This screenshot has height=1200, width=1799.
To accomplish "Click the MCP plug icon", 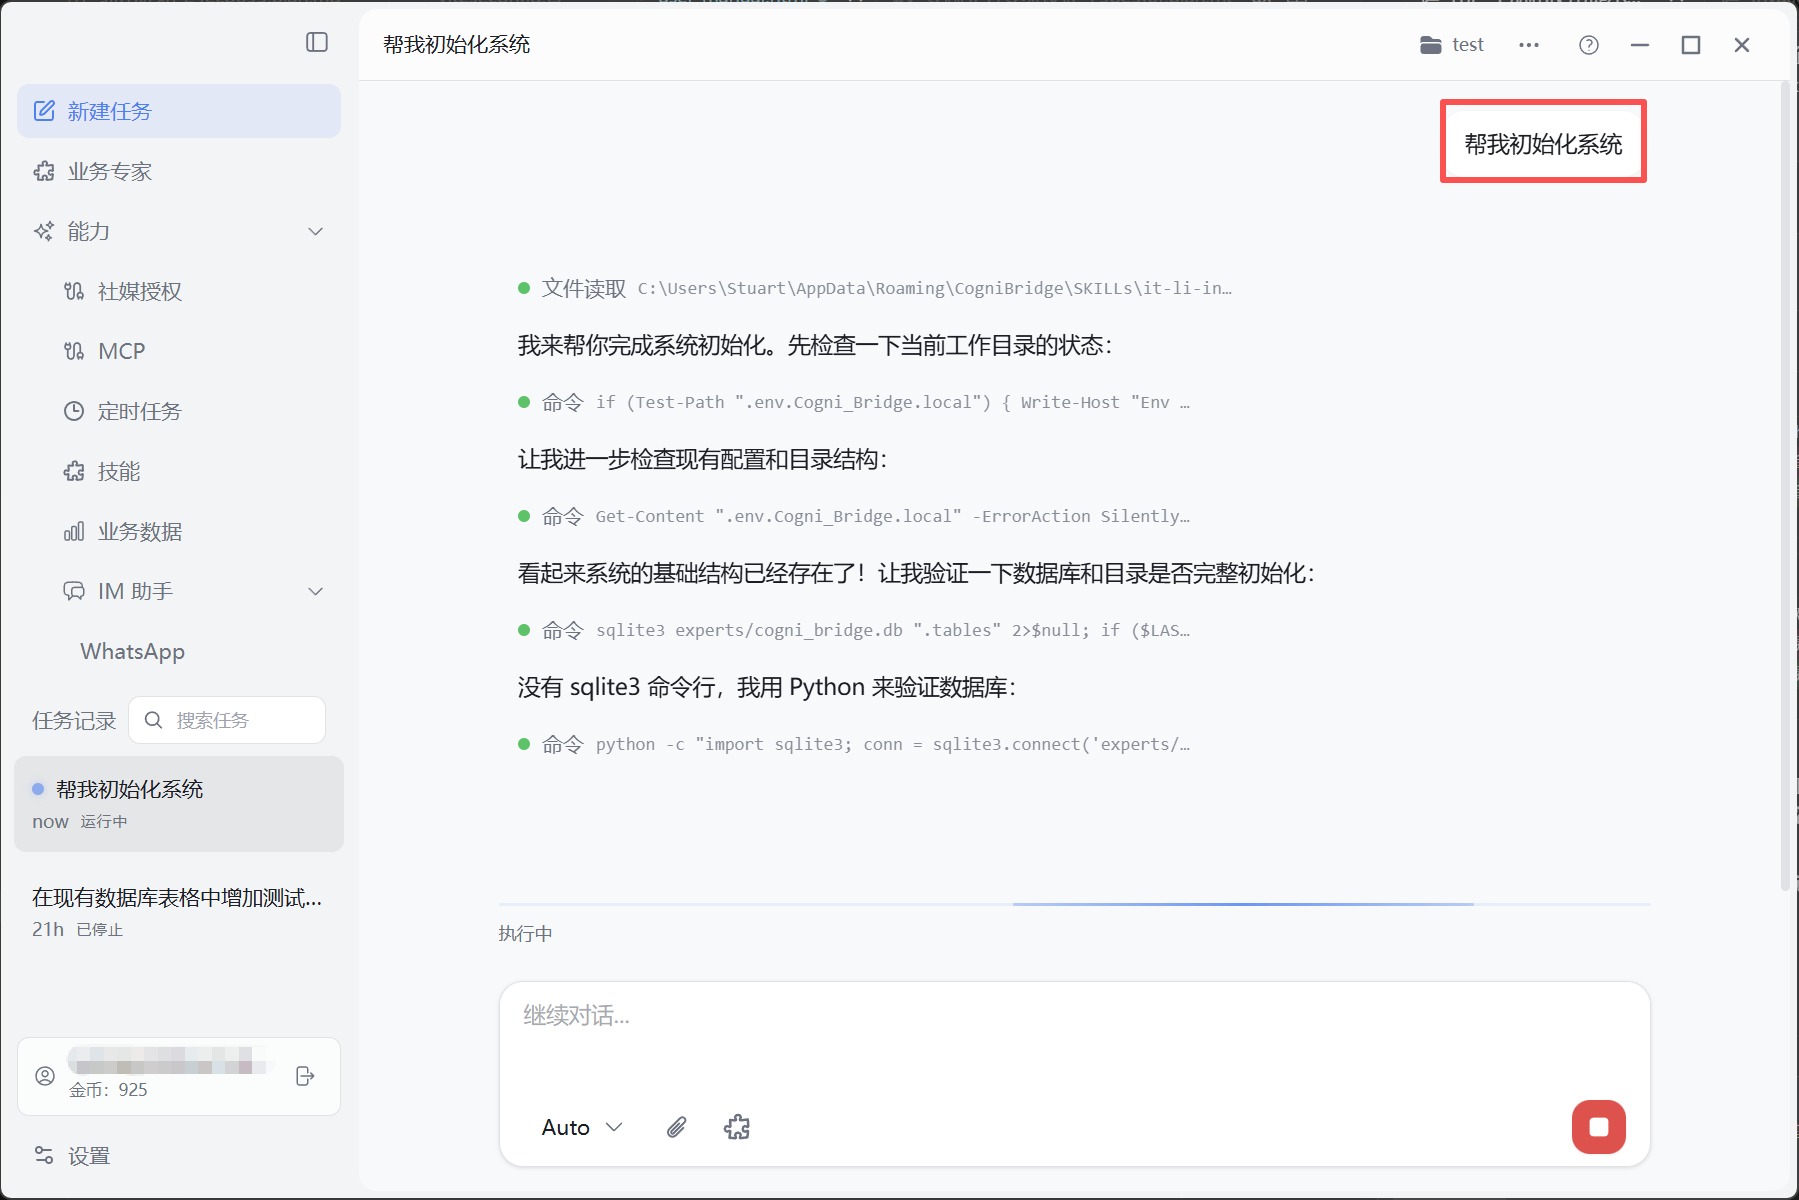I will pos(74,351).
